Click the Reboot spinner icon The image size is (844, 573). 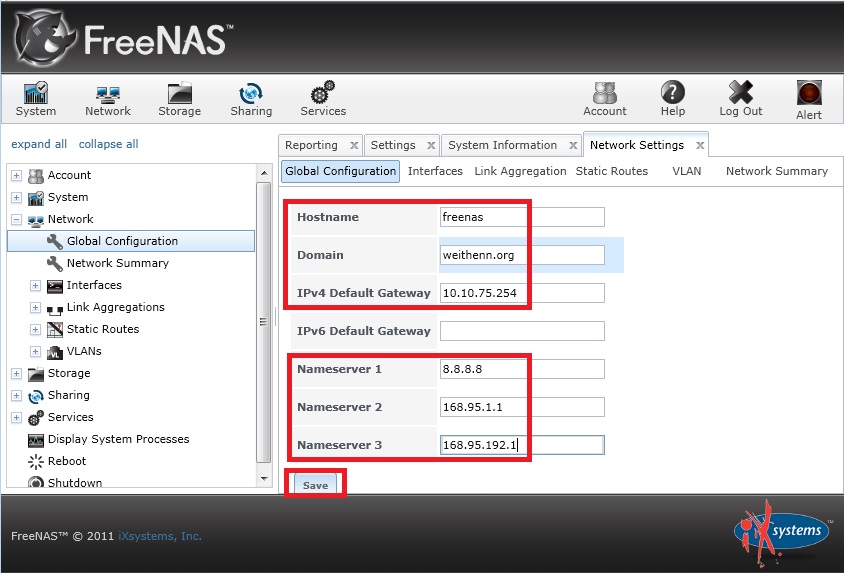[36, 462]
